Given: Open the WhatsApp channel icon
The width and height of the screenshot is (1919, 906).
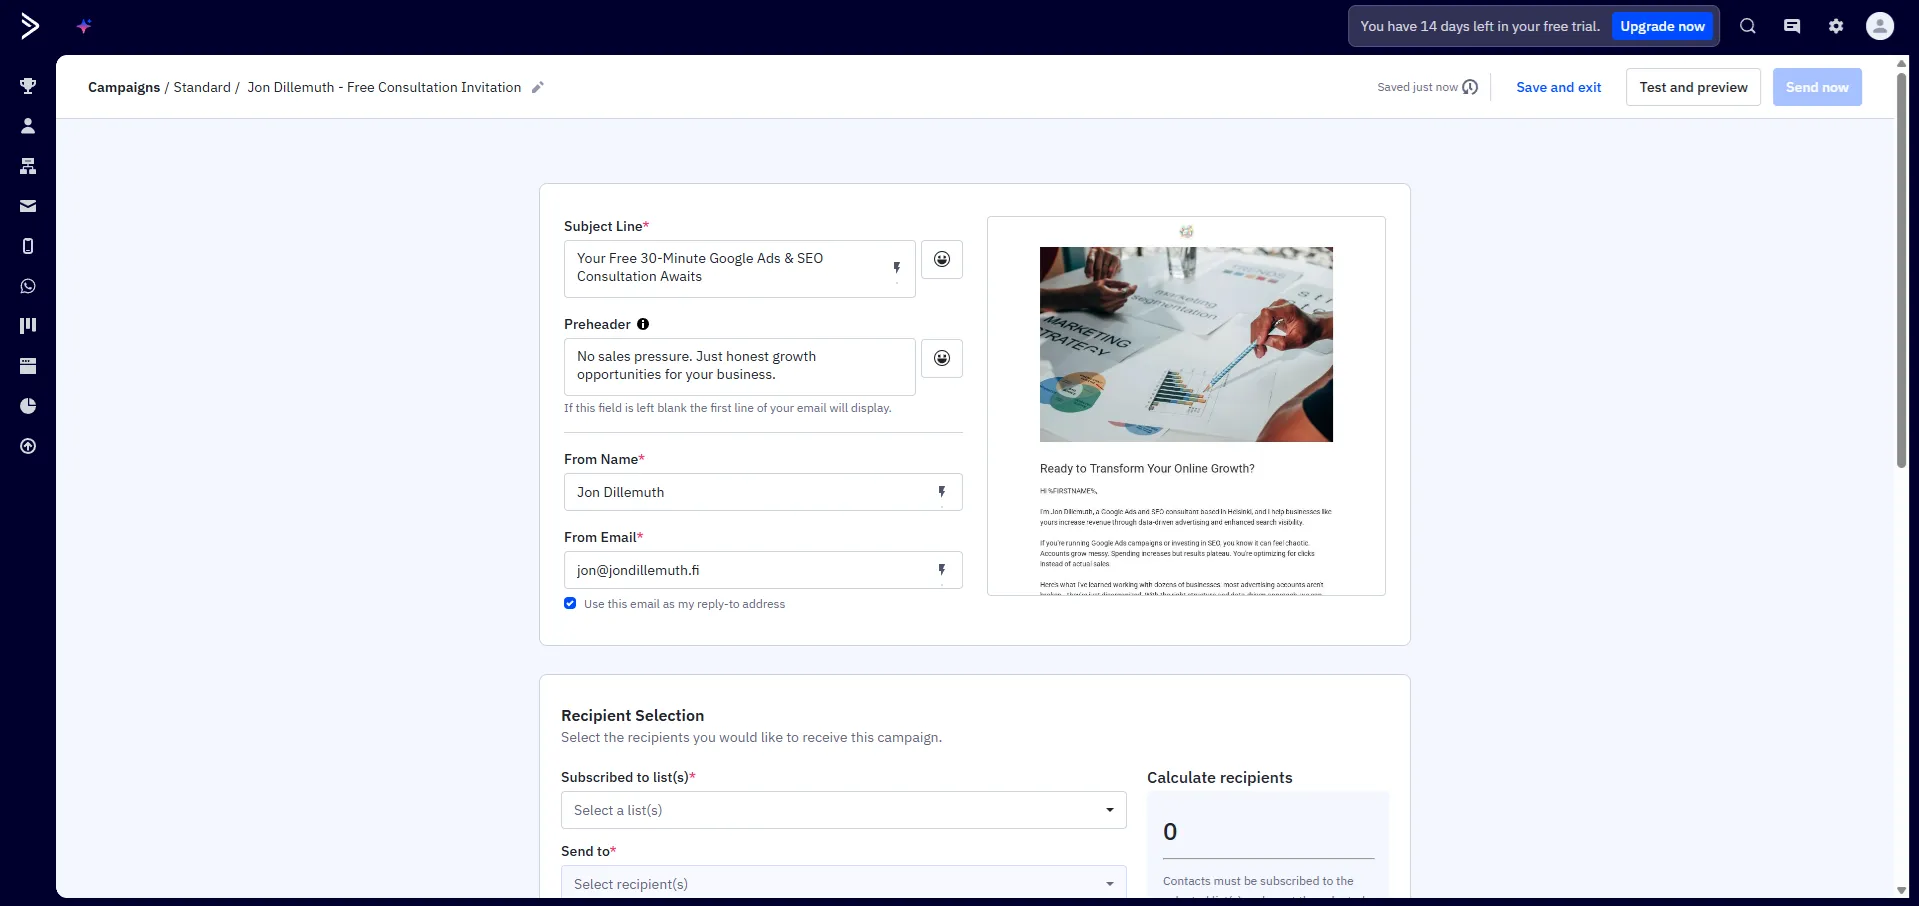Looking at the screenshot, I should (x=27, y=285).
